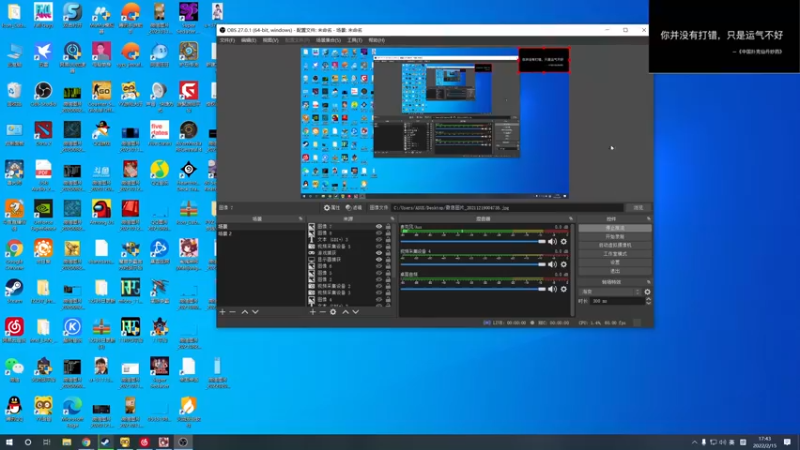
Task: Add a new source with the plus icon
Action: click(312, 312)
